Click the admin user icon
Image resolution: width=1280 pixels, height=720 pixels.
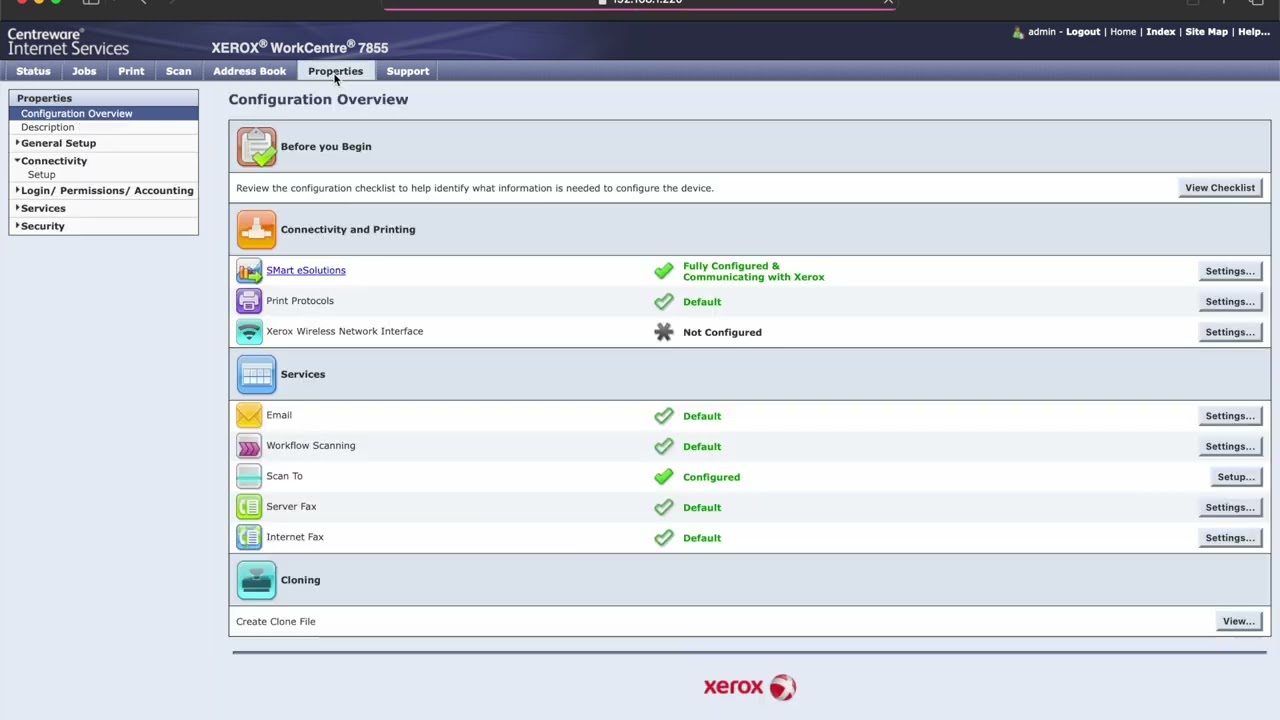(1018, 32)
